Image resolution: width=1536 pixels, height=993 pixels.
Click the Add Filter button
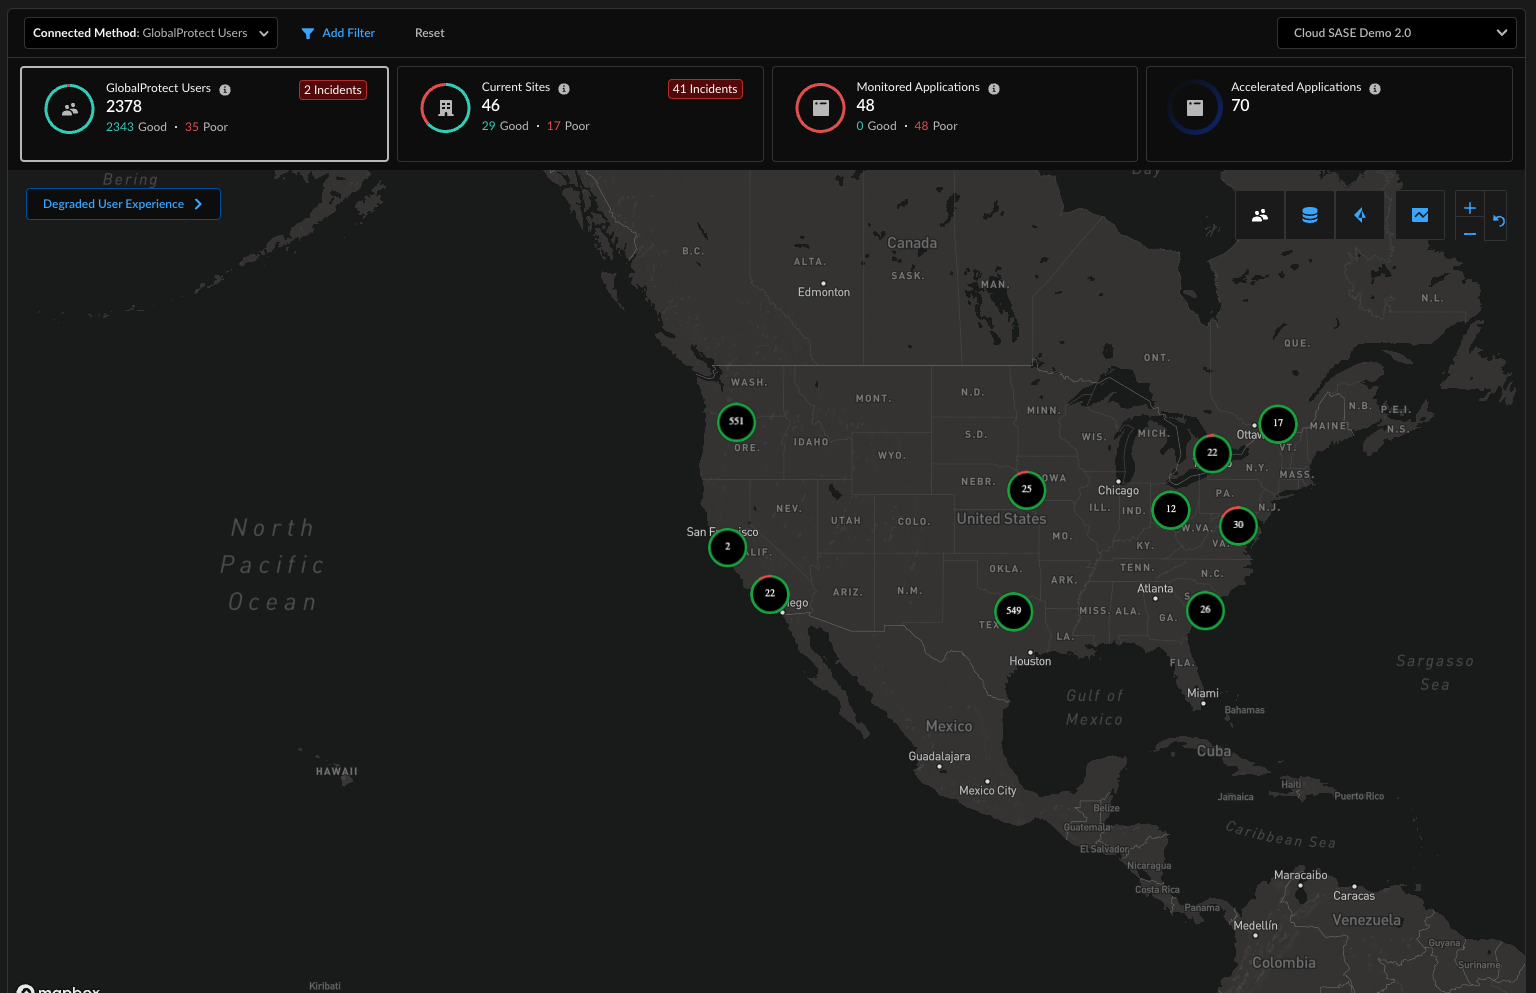coord(338,33)
